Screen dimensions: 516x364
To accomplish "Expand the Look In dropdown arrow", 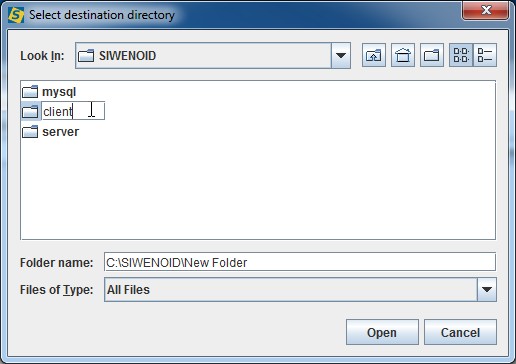I will coord(341,55).
